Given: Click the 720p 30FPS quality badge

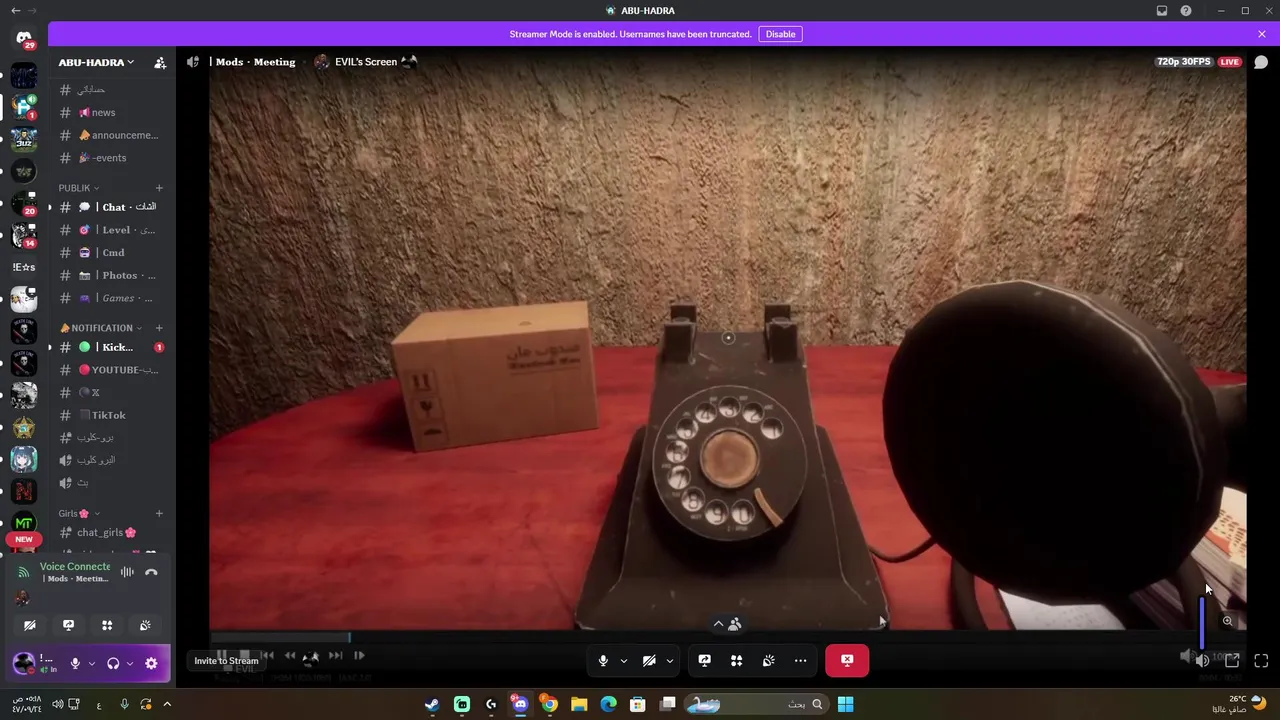Looking at the screenshot, I should 1184,62.
